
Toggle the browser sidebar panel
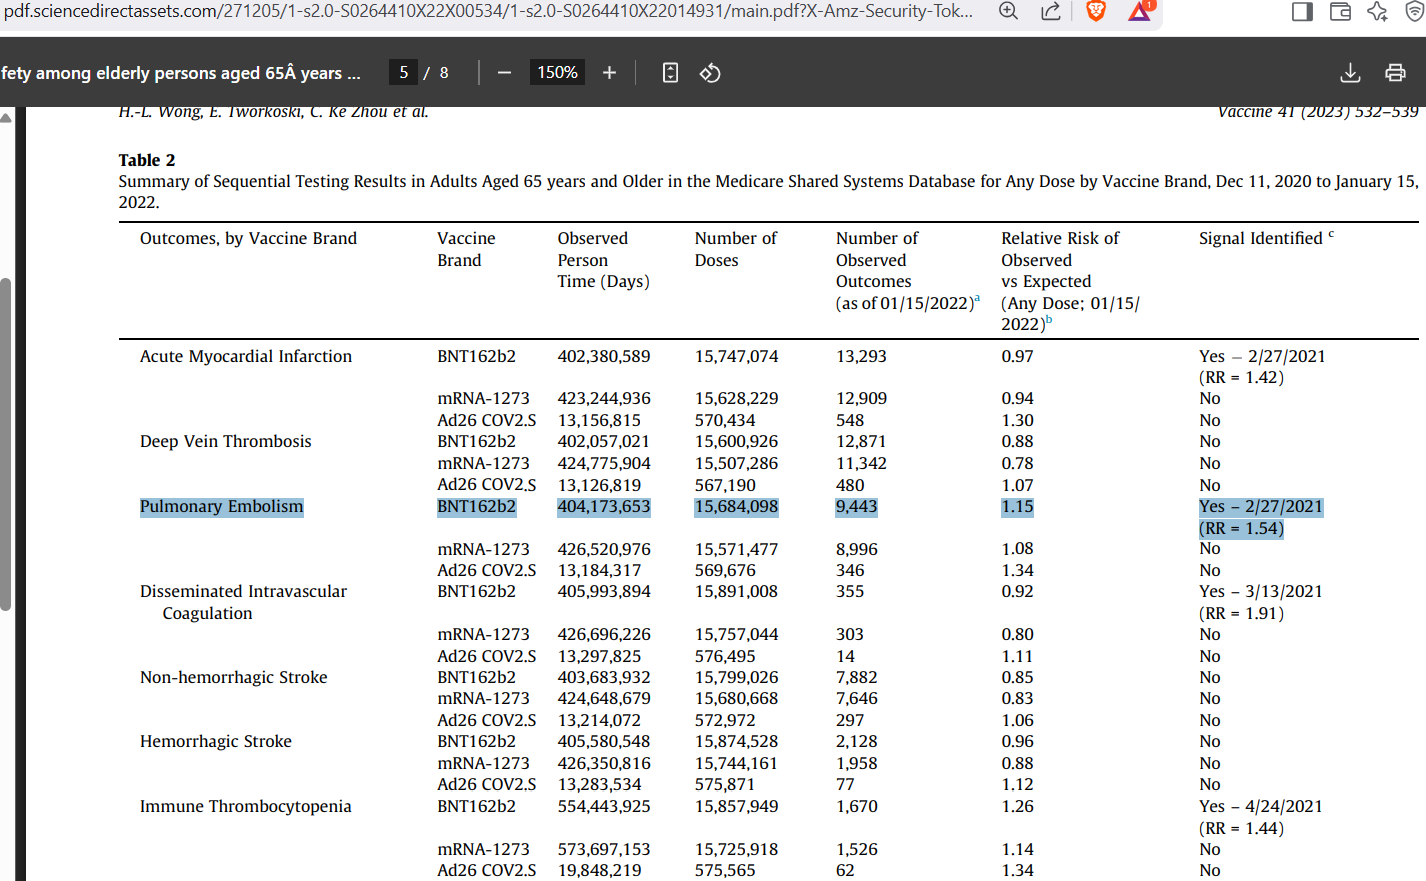click(1302, 11)
